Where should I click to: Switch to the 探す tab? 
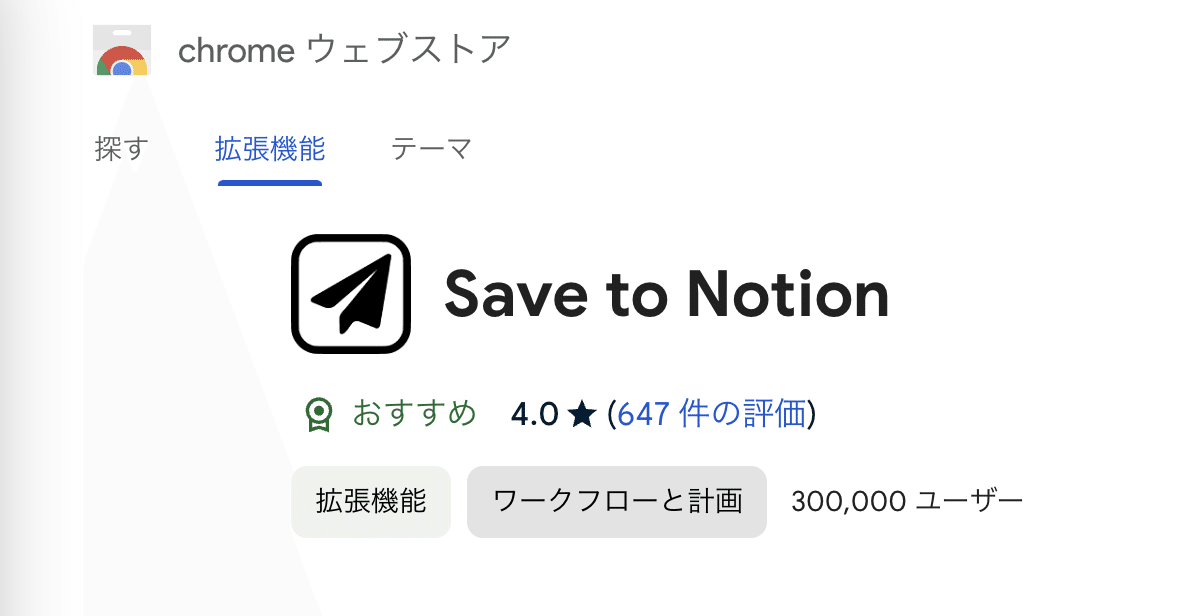pos(122,147)
